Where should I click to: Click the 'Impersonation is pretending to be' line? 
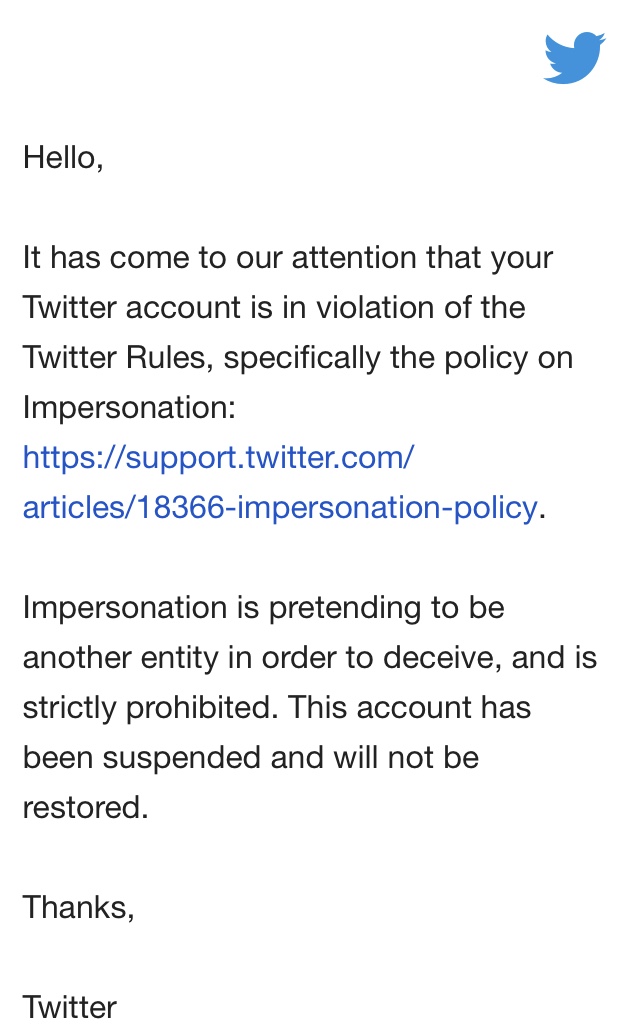(264, 608)
